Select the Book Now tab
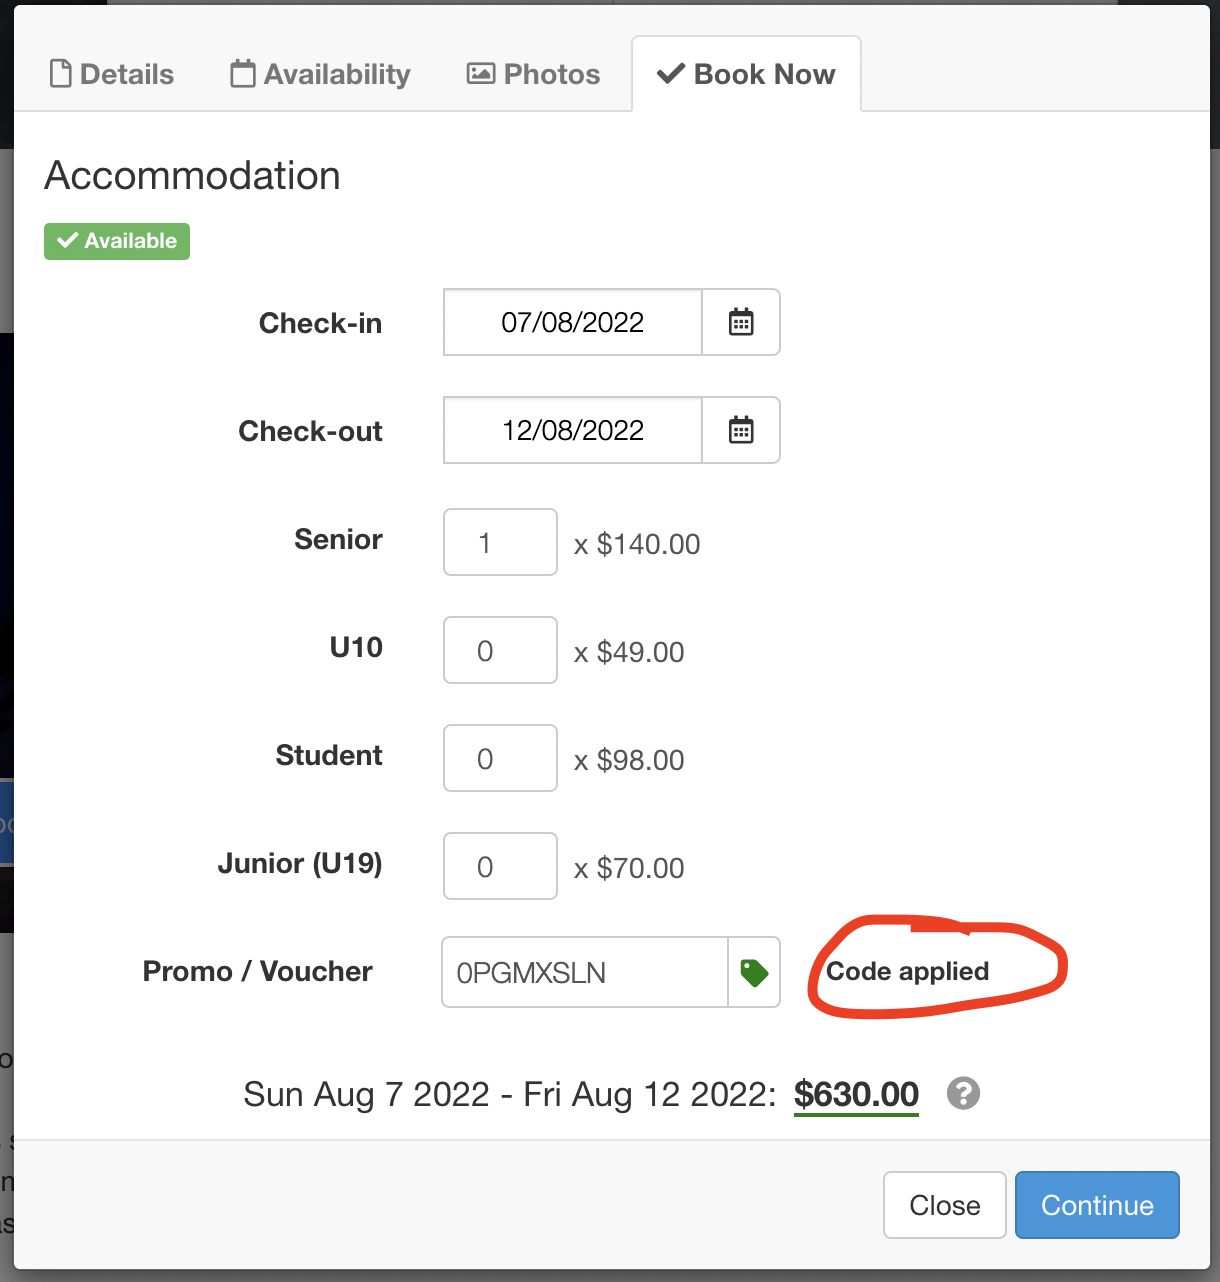The height and width of the screenshot is (1282, 1220). click(x=746, y=74)
